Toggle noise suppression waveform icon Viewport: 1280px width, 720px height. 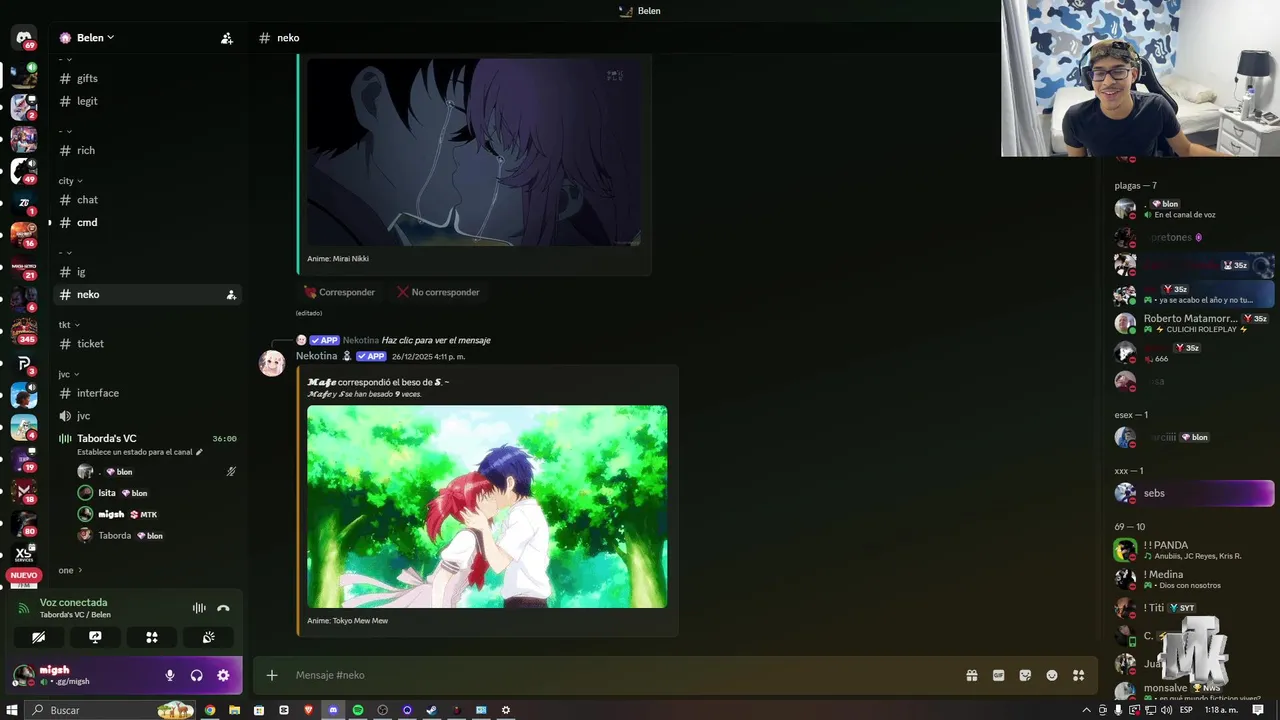pyautogui.click(x=199, y=608)
